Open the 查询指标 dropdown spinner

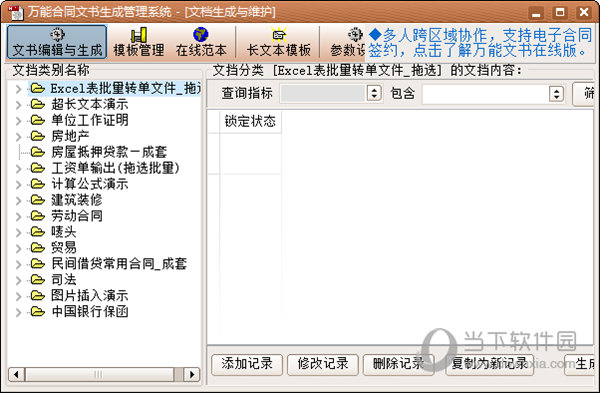pyautogui.click(x=374, y=93)
